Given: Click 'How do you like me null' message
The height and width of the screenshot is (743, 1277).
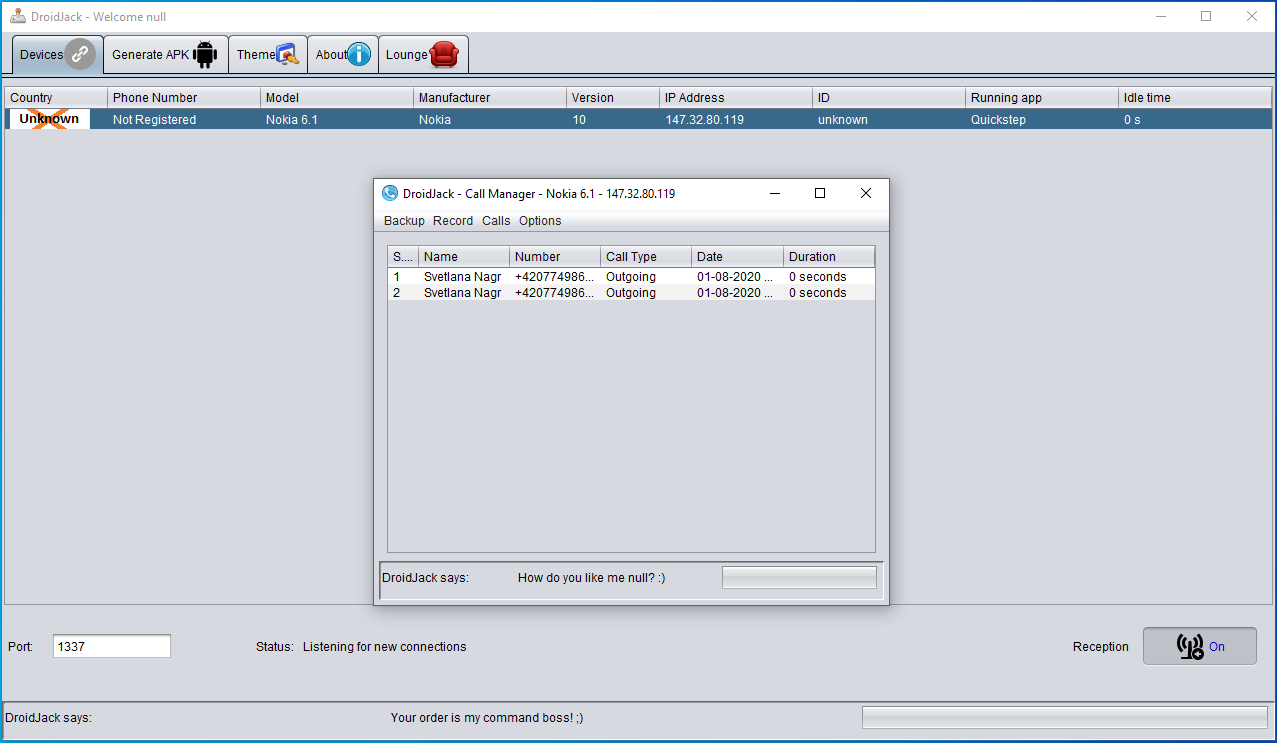Looking at the screenshot, I should (x=592, y=578).
